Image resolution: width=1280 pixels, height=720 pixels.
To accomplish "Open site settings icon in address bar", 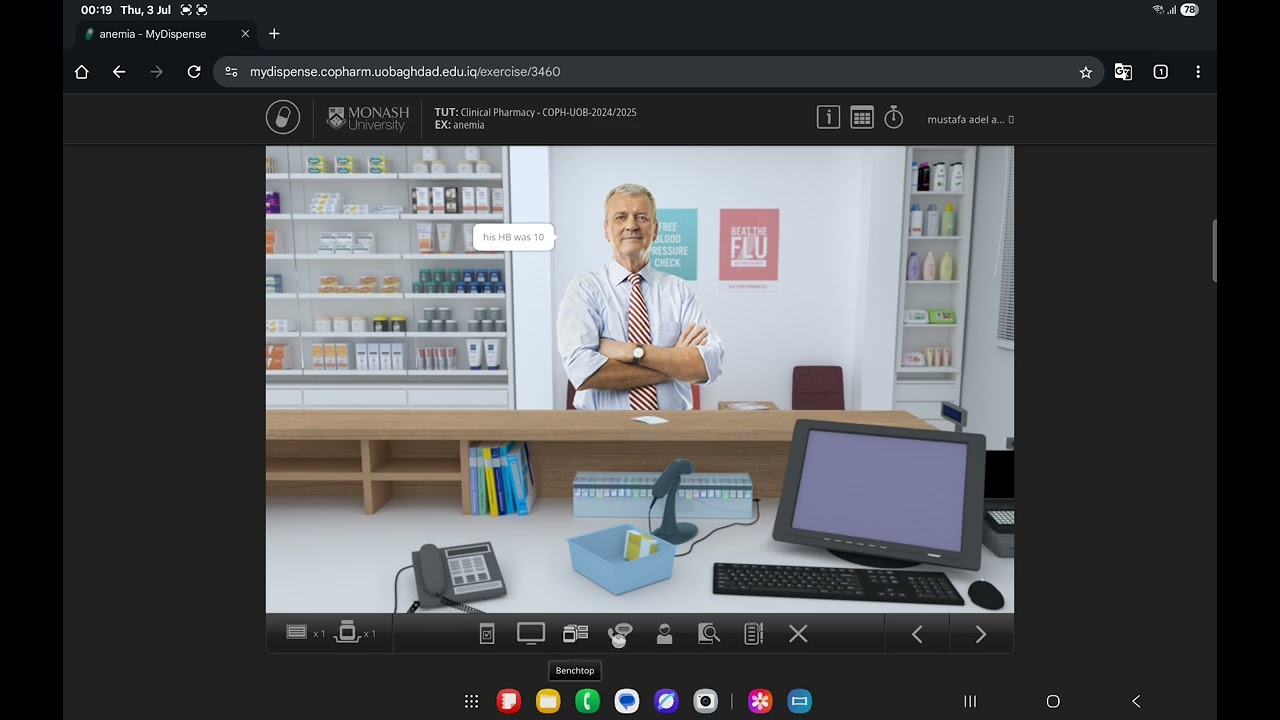I will pos(231,72).
